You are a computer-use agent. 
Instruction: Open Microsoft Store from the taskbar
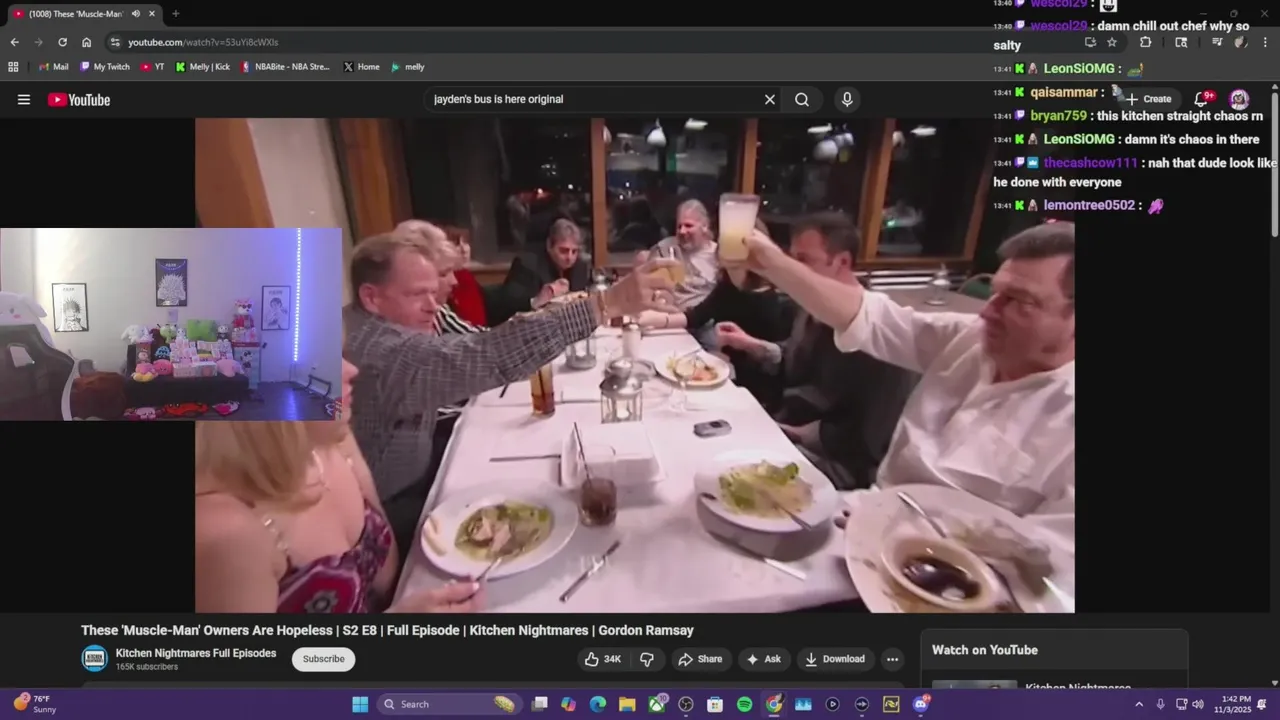click(715, 704)
